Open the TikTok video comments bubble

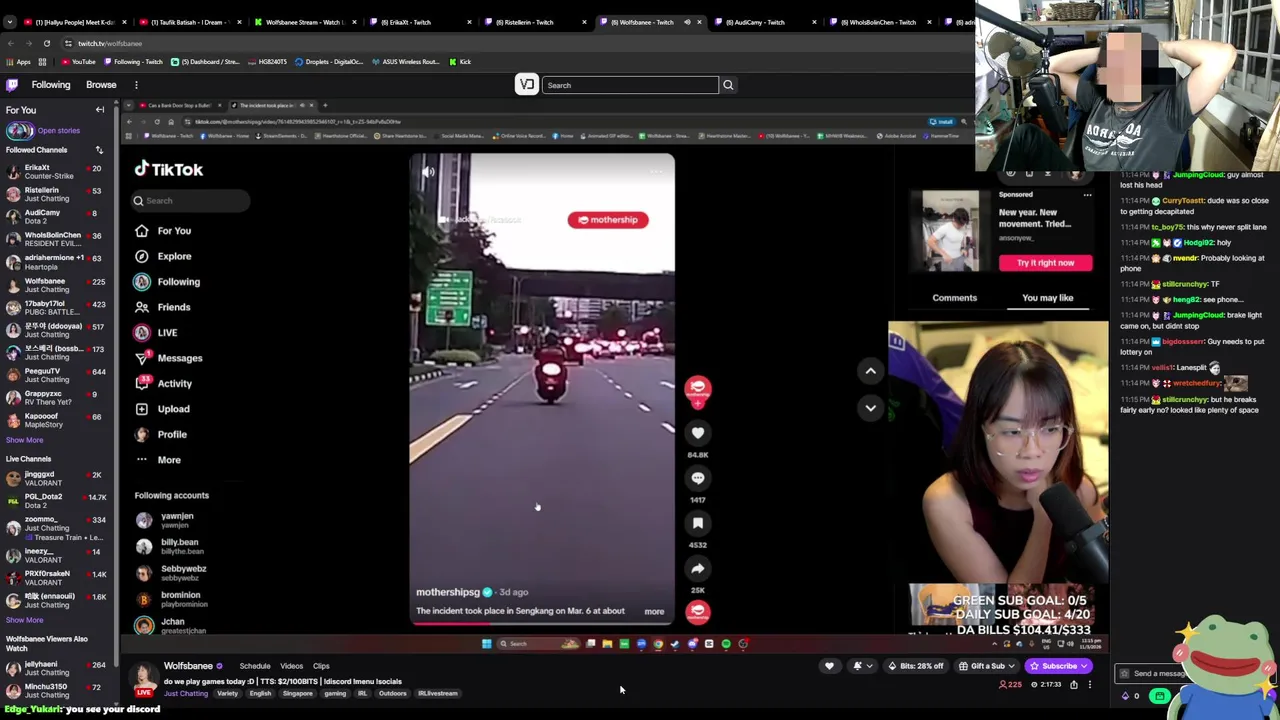point(698,478)
